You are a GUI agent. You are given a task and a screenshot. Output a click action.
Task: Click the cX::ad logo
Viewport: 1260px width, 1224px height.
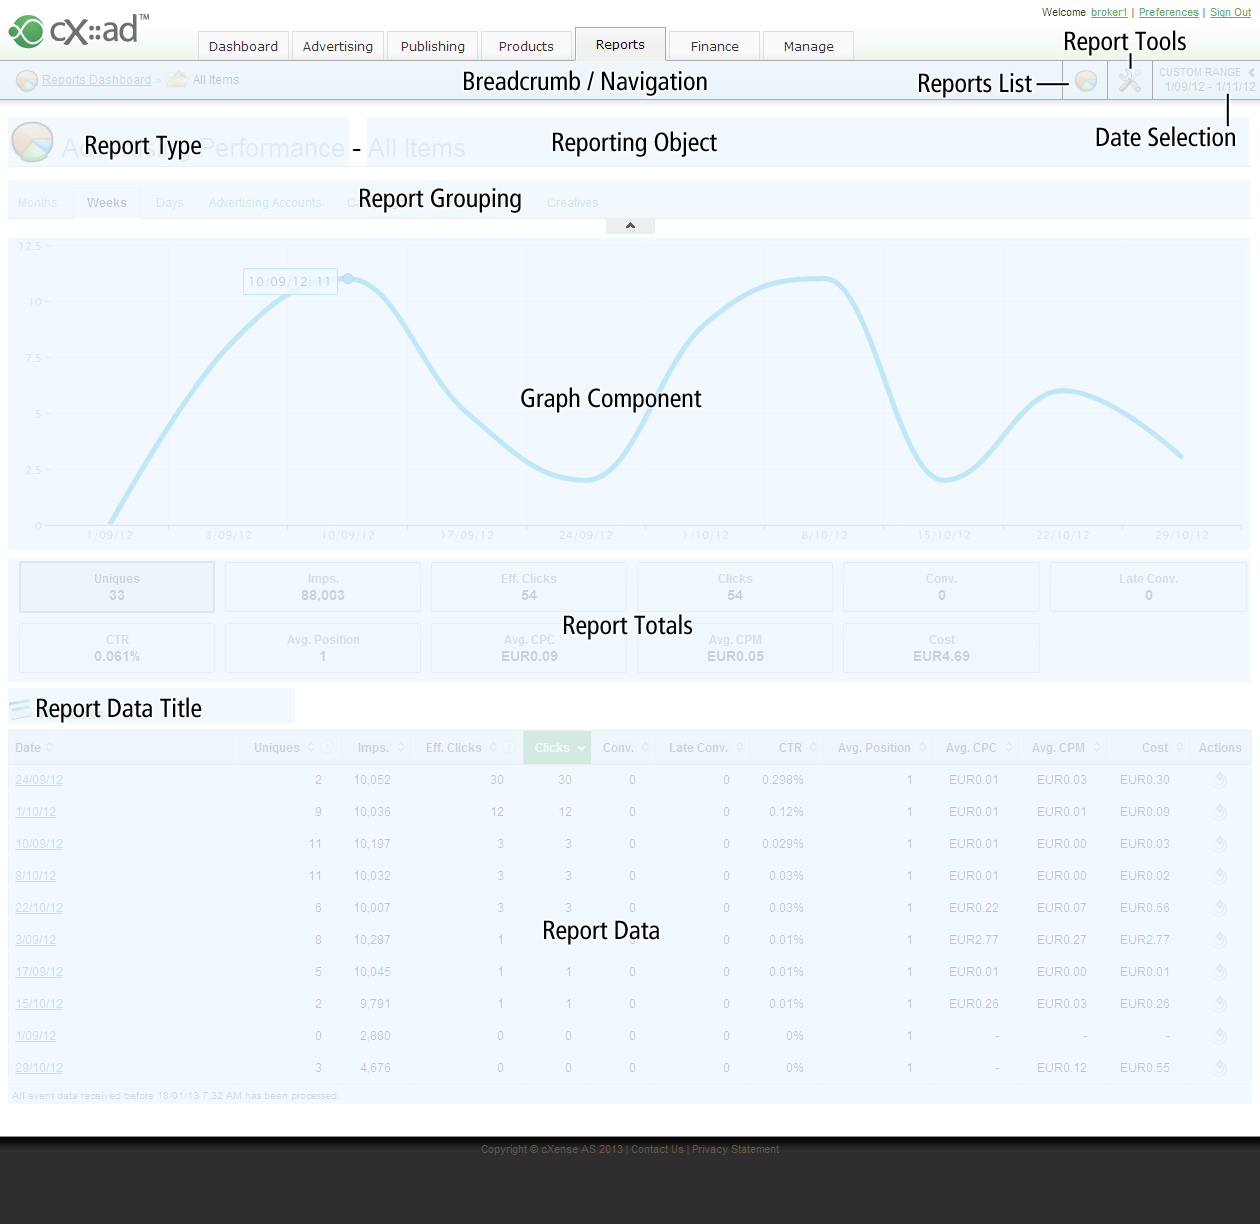click(79, 31)
